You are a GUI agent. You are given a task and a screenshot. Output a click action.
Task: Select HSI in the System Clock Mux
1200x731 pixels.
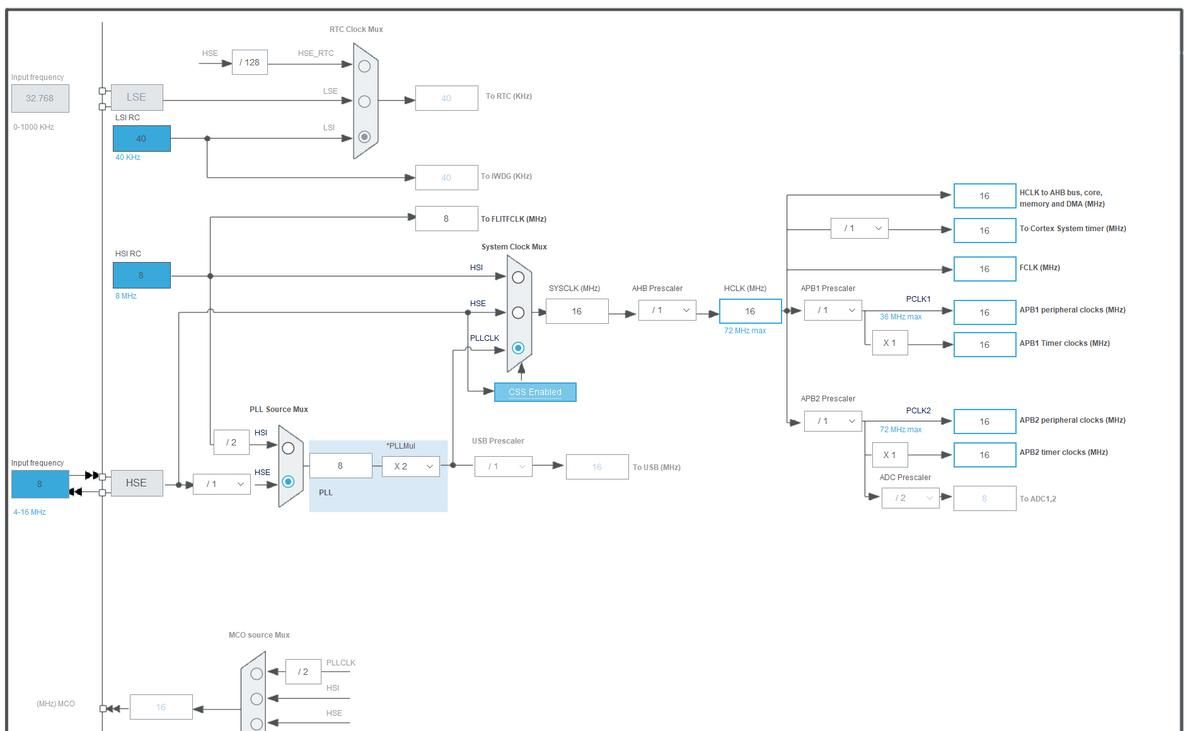click(518, 277)
